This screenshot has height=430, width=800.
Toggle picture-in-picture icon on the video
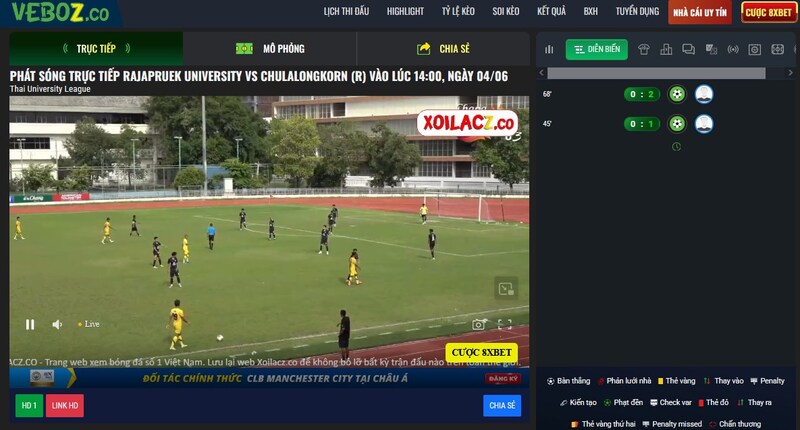pos(506,289)
